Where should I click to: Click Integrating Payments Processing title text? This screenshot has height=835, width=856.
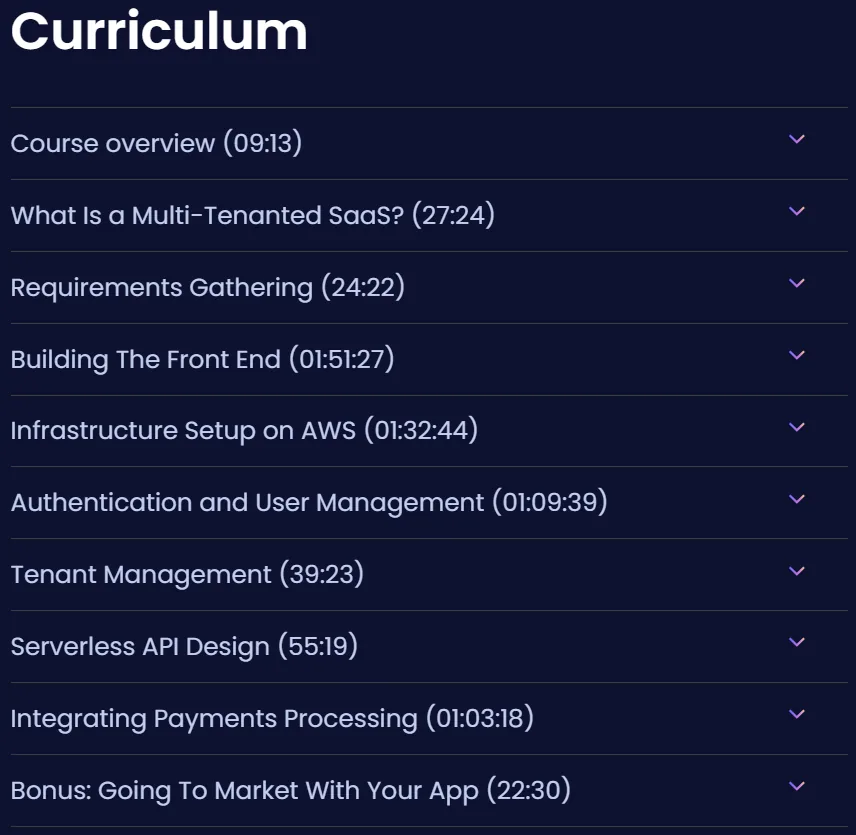(x=272, y=719)
